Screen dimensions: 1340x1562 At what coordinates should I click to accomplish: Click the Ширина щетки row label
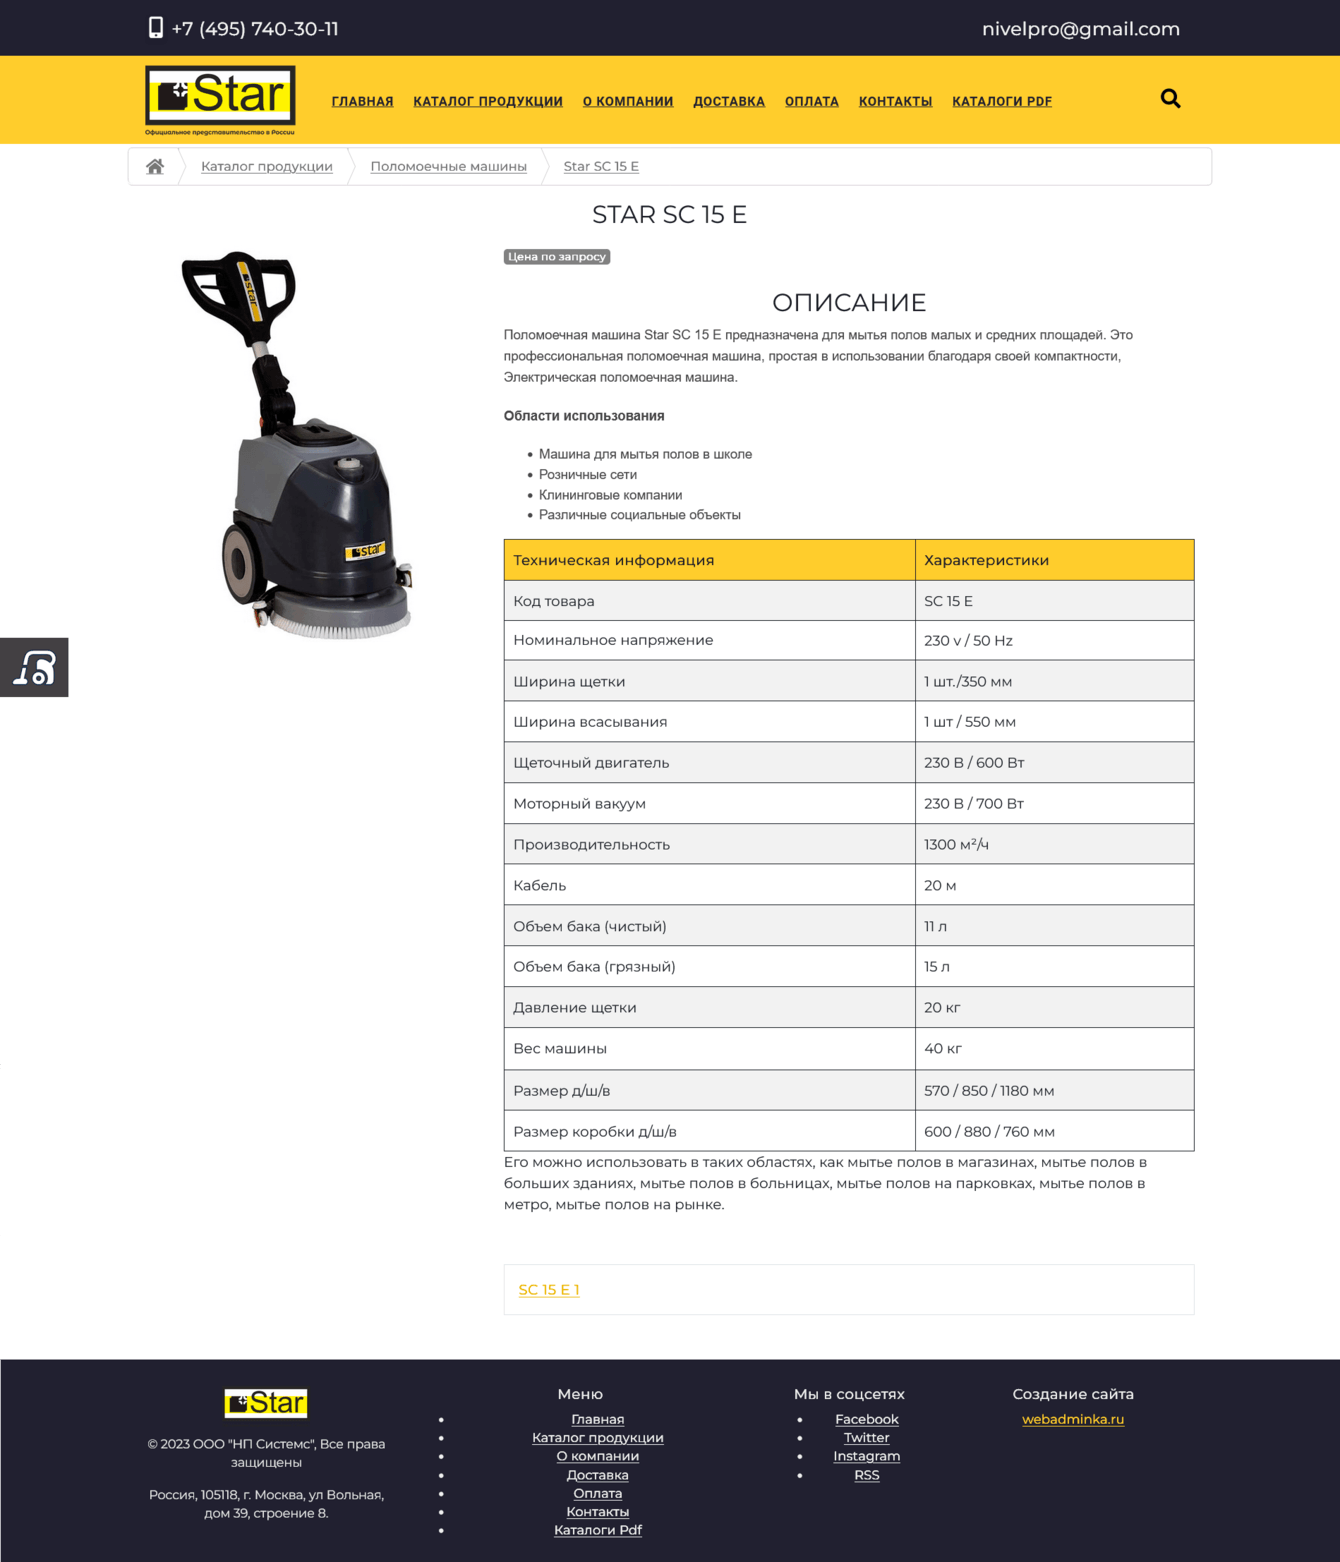pyautogui.click(x=569, y=682)
